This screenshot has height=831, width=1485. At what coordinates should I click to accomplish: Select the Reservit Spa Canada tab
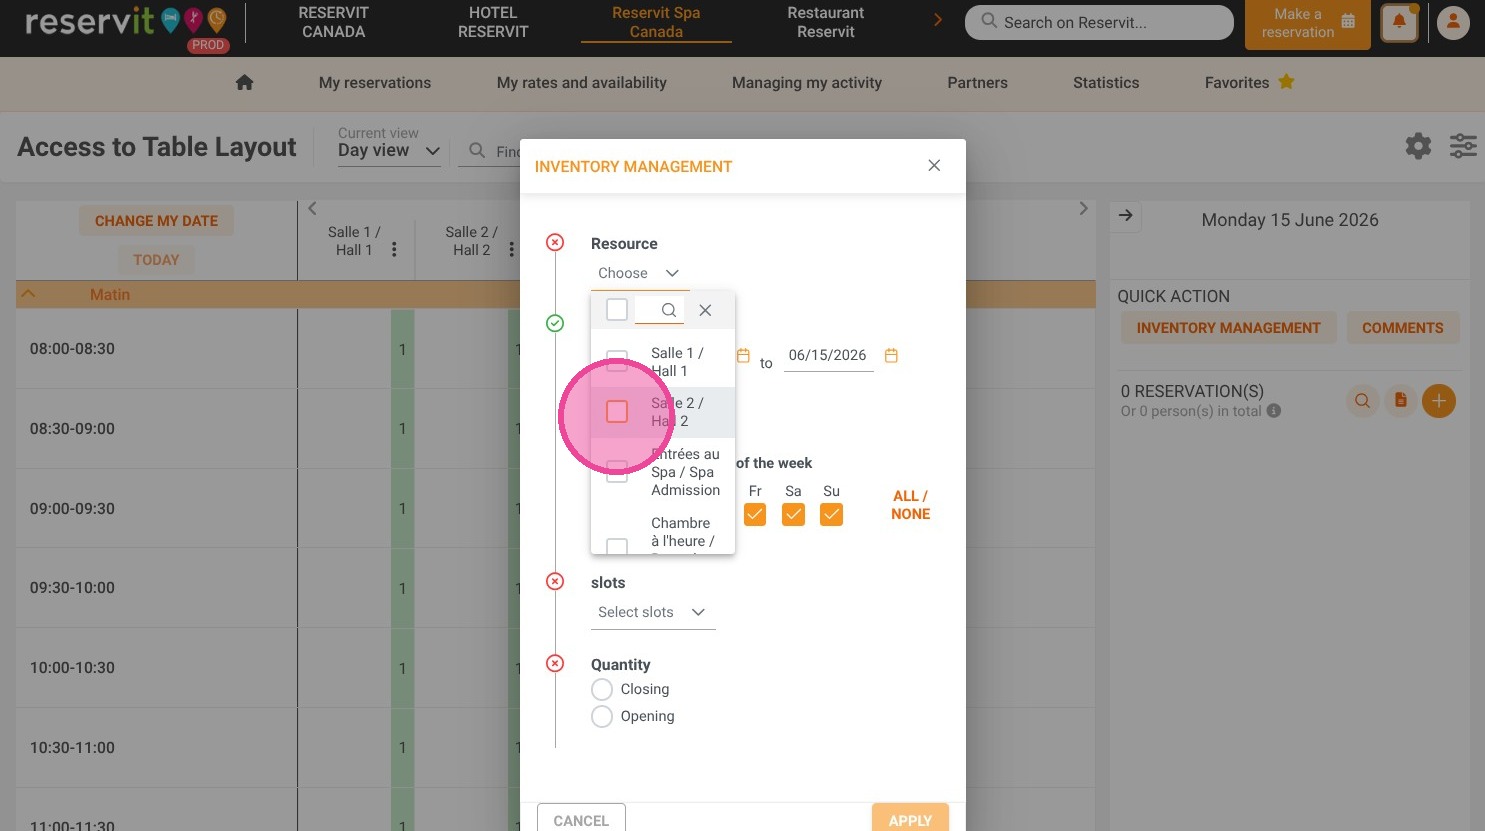pyautogui.click(x=656, y=22)
